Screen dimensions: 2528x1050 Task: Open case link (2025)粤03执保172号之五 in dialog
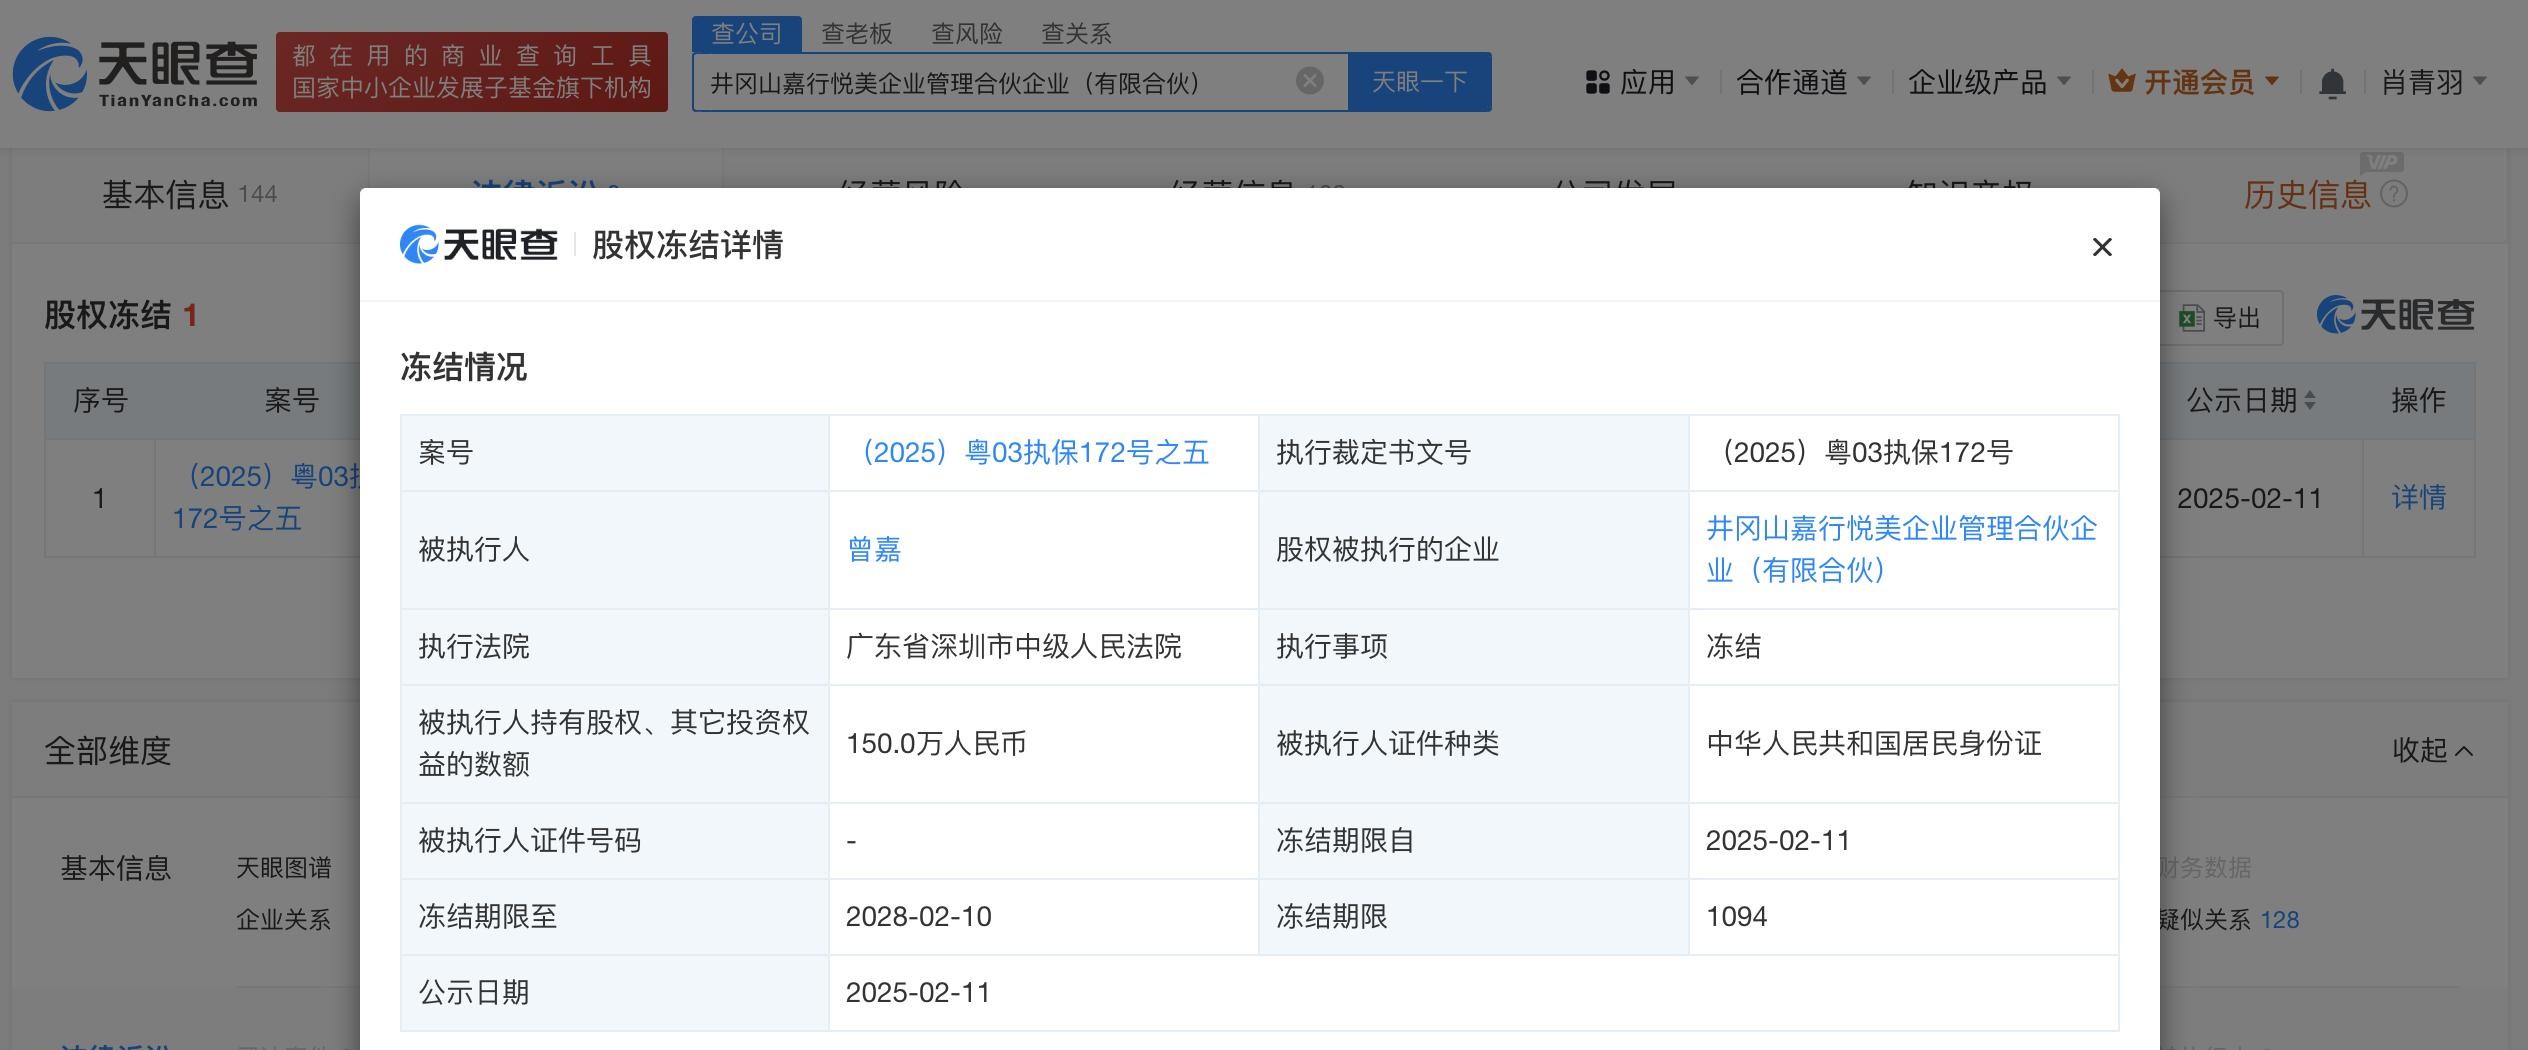1034,453
